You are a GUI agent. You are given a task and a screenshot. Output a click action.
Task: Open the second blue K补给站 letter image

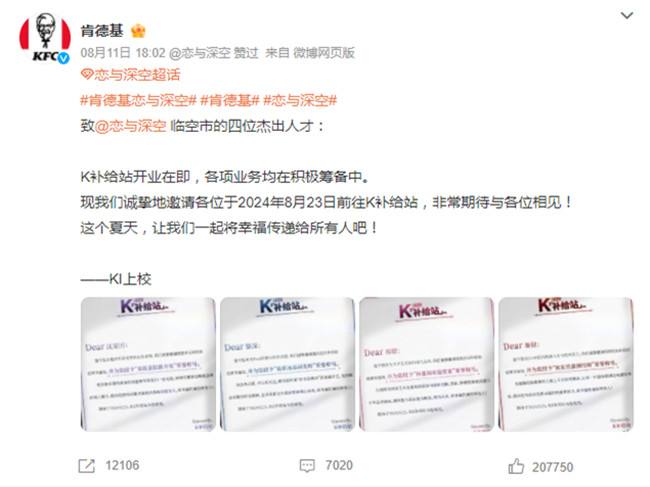287,364
